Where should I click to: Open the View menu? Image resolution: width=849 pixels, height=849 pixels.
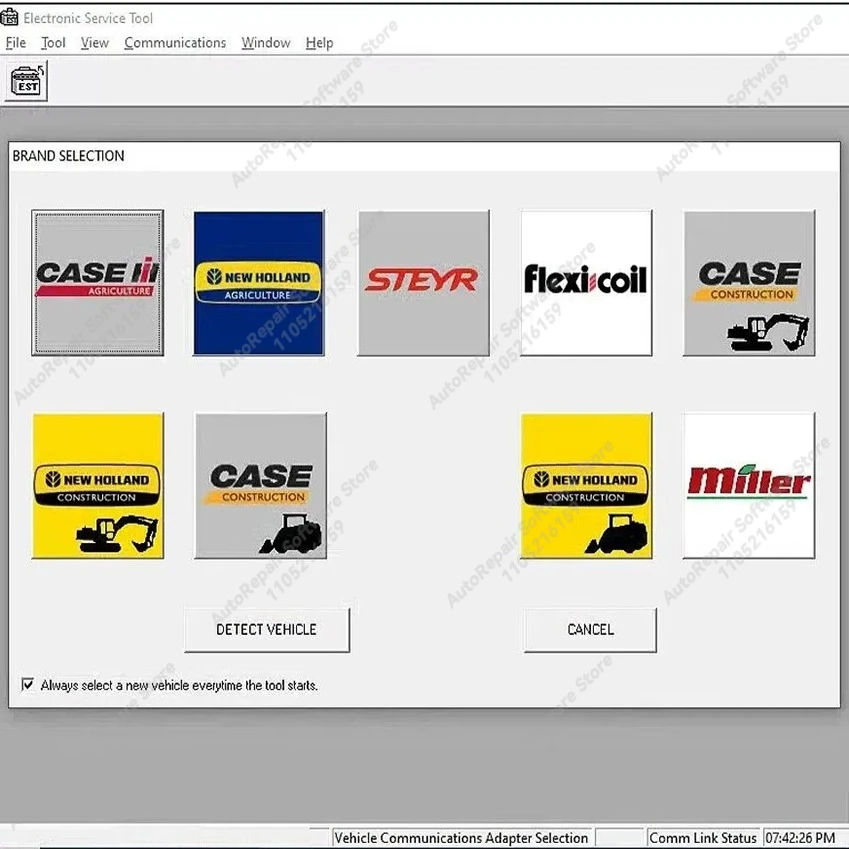coord(95,43)
